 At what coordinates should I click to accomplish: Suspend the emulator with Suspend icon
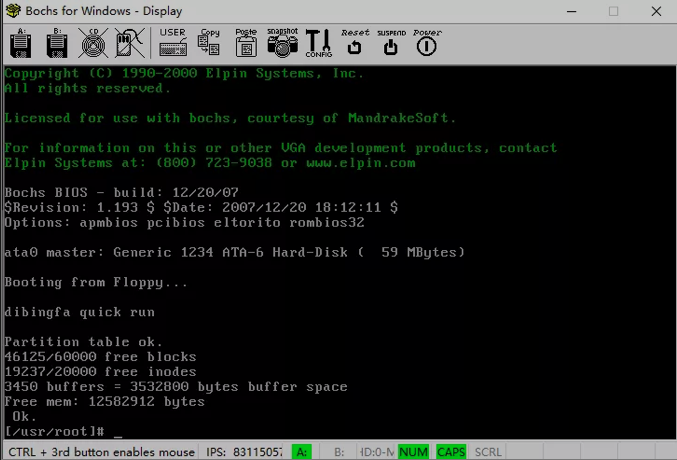pos(391,42)
